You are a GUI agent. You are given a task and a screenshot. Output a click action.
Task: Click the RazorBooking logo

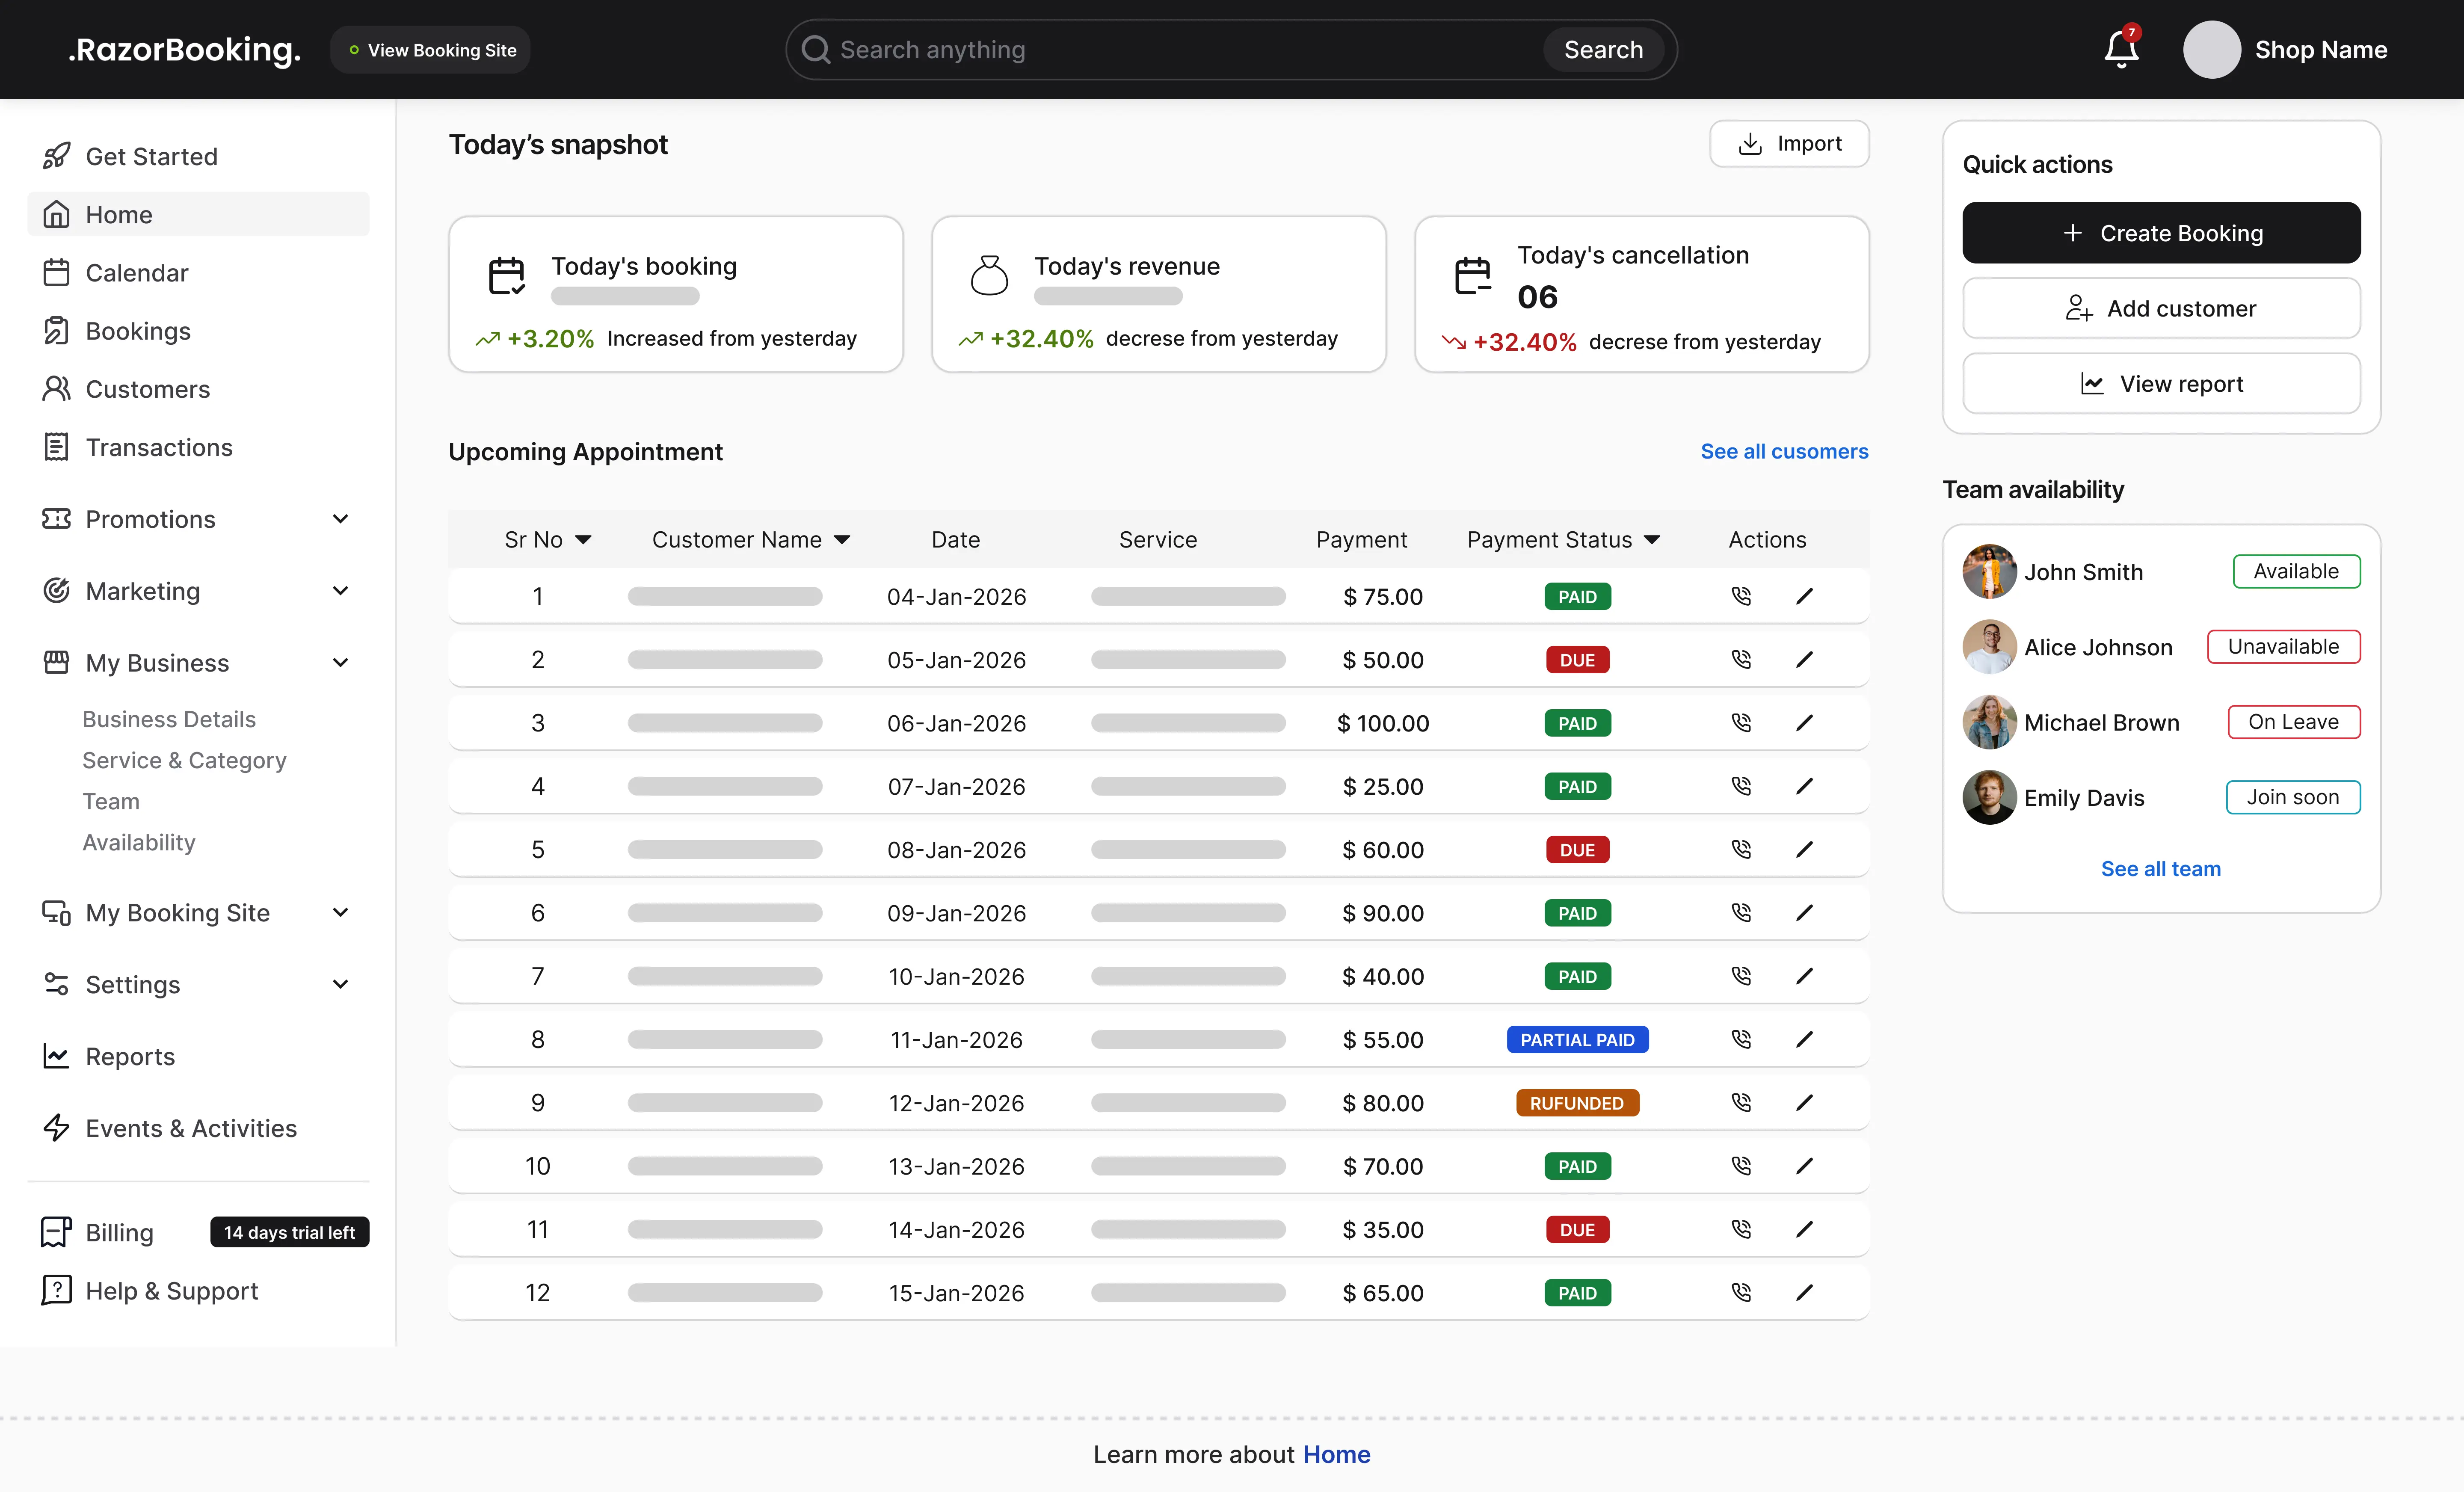[x=185, y=50]
